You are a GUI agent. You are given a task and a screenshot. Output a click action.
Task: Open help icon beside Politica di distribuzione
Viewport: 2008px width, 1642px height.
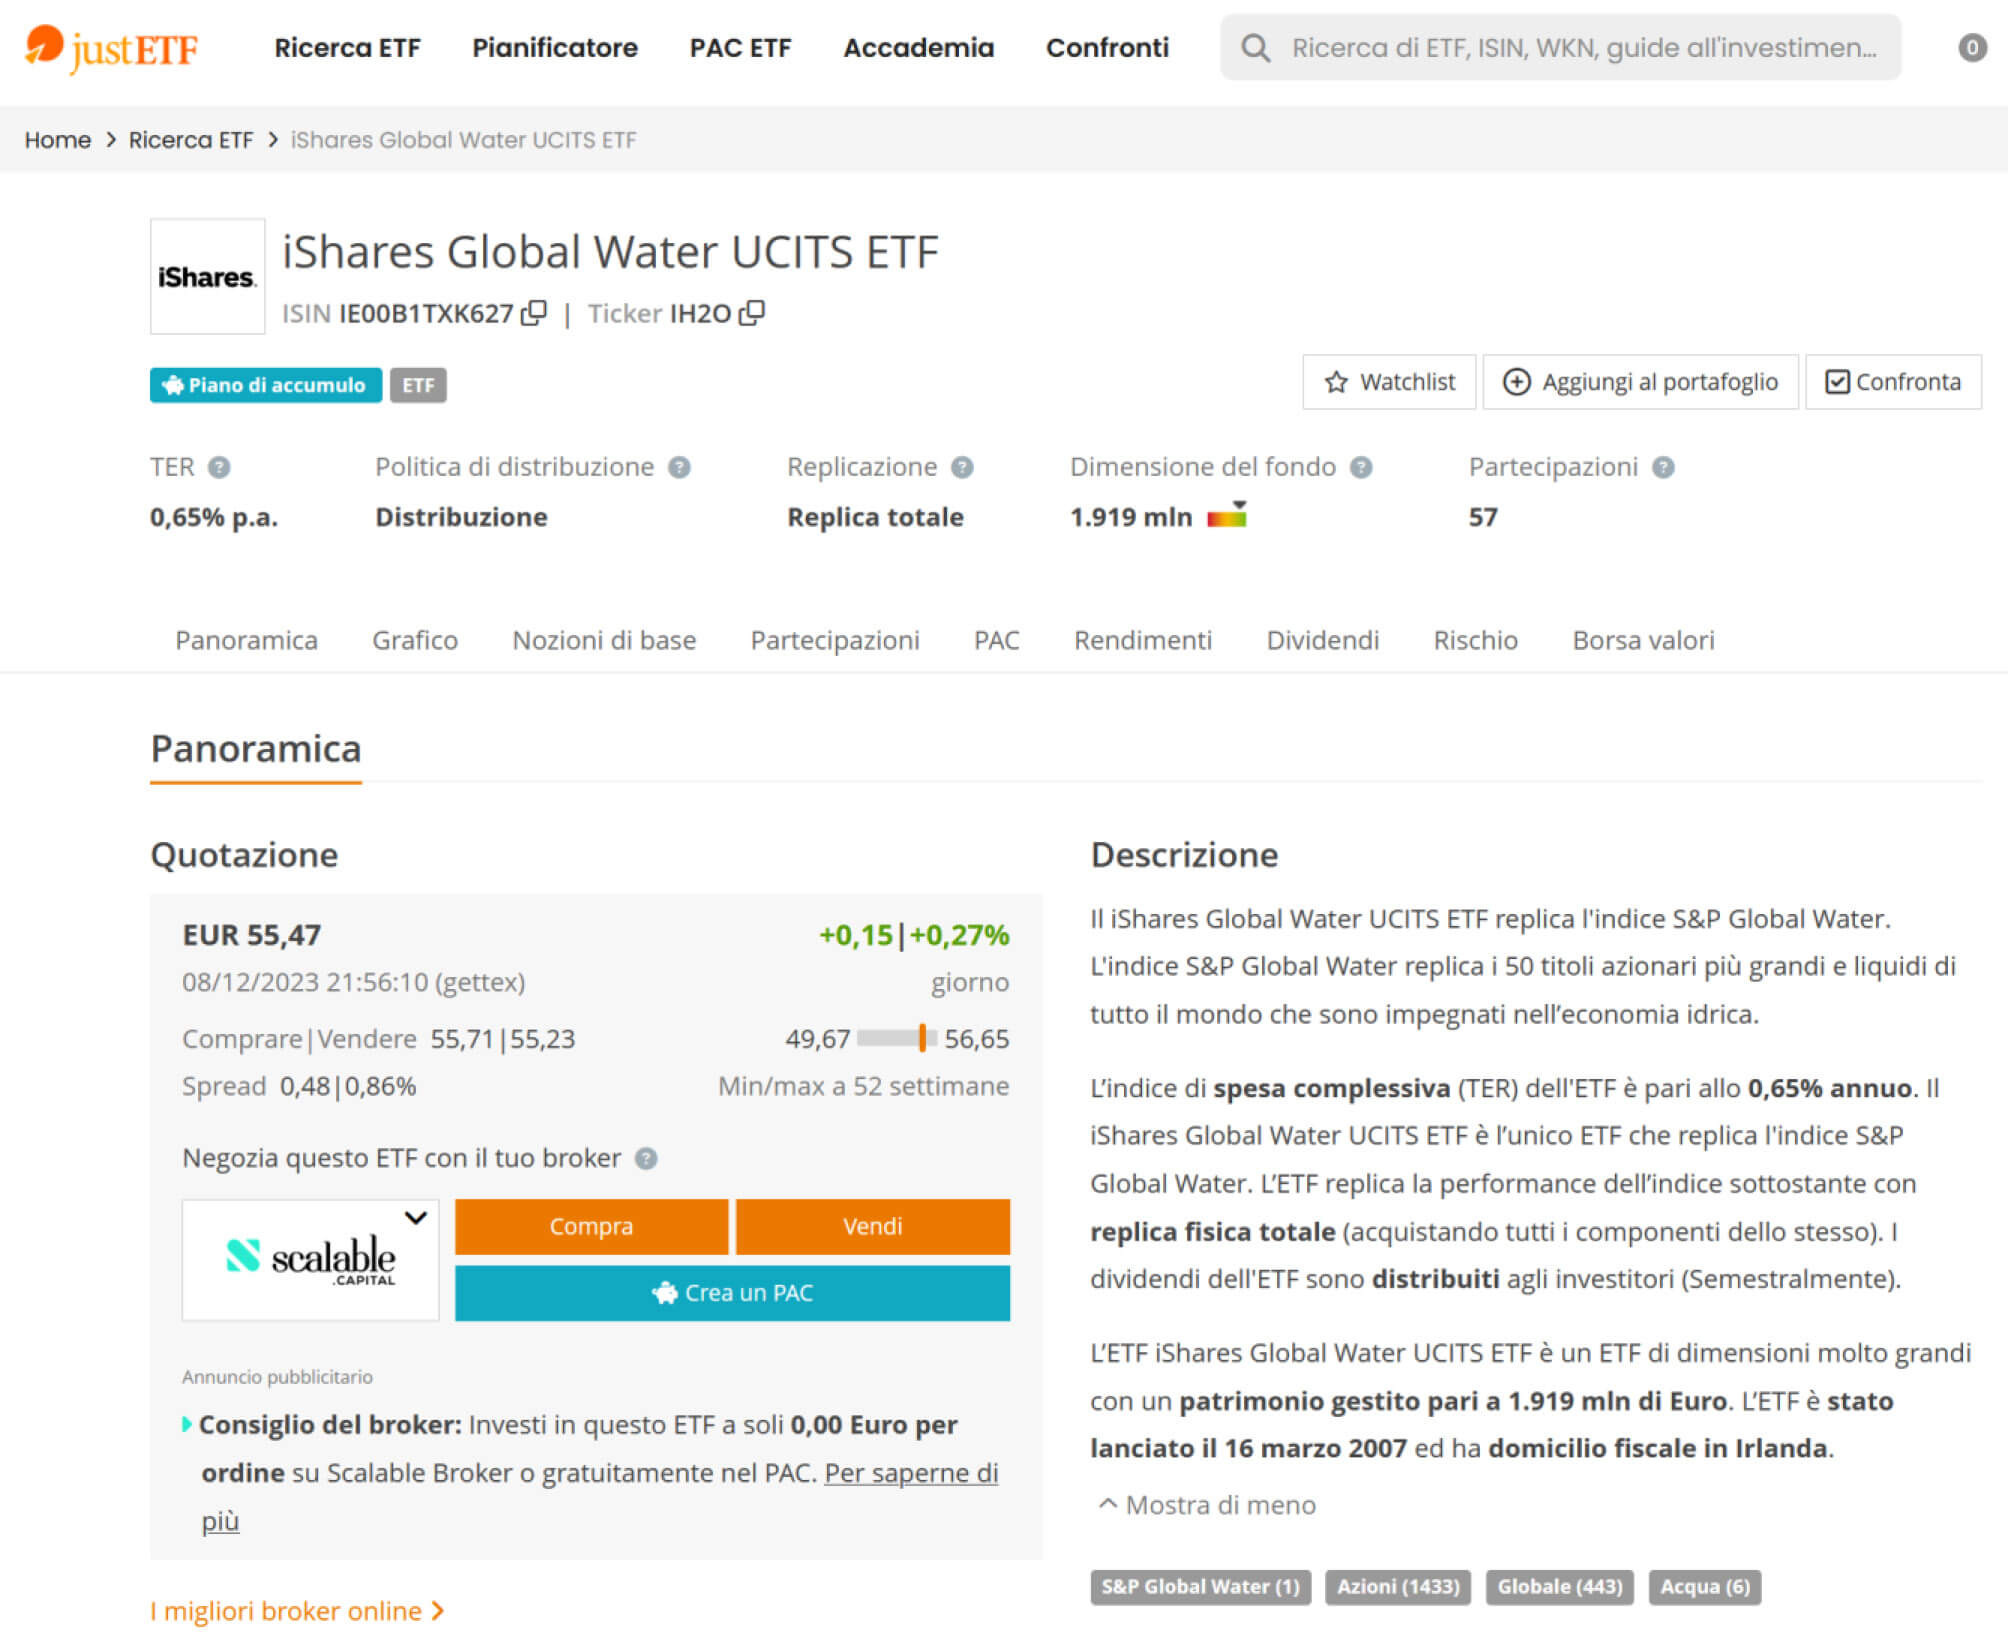[x=679, y=467]
